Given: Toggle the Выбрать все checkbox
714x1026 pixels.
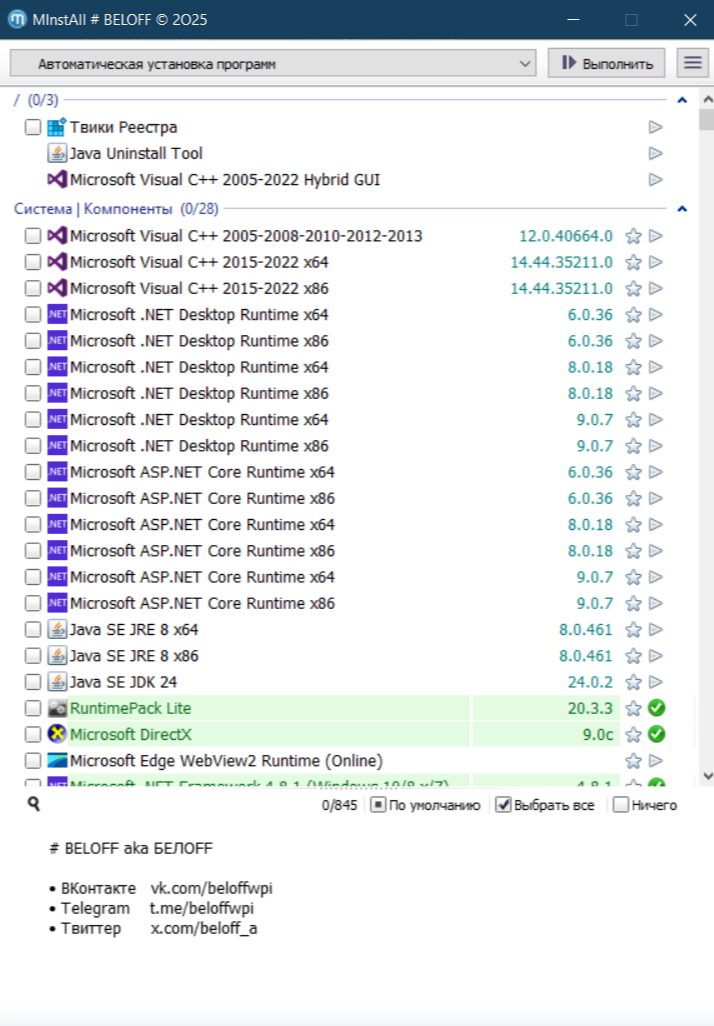Looking at the screenshot, I should (x=503, y=805).
